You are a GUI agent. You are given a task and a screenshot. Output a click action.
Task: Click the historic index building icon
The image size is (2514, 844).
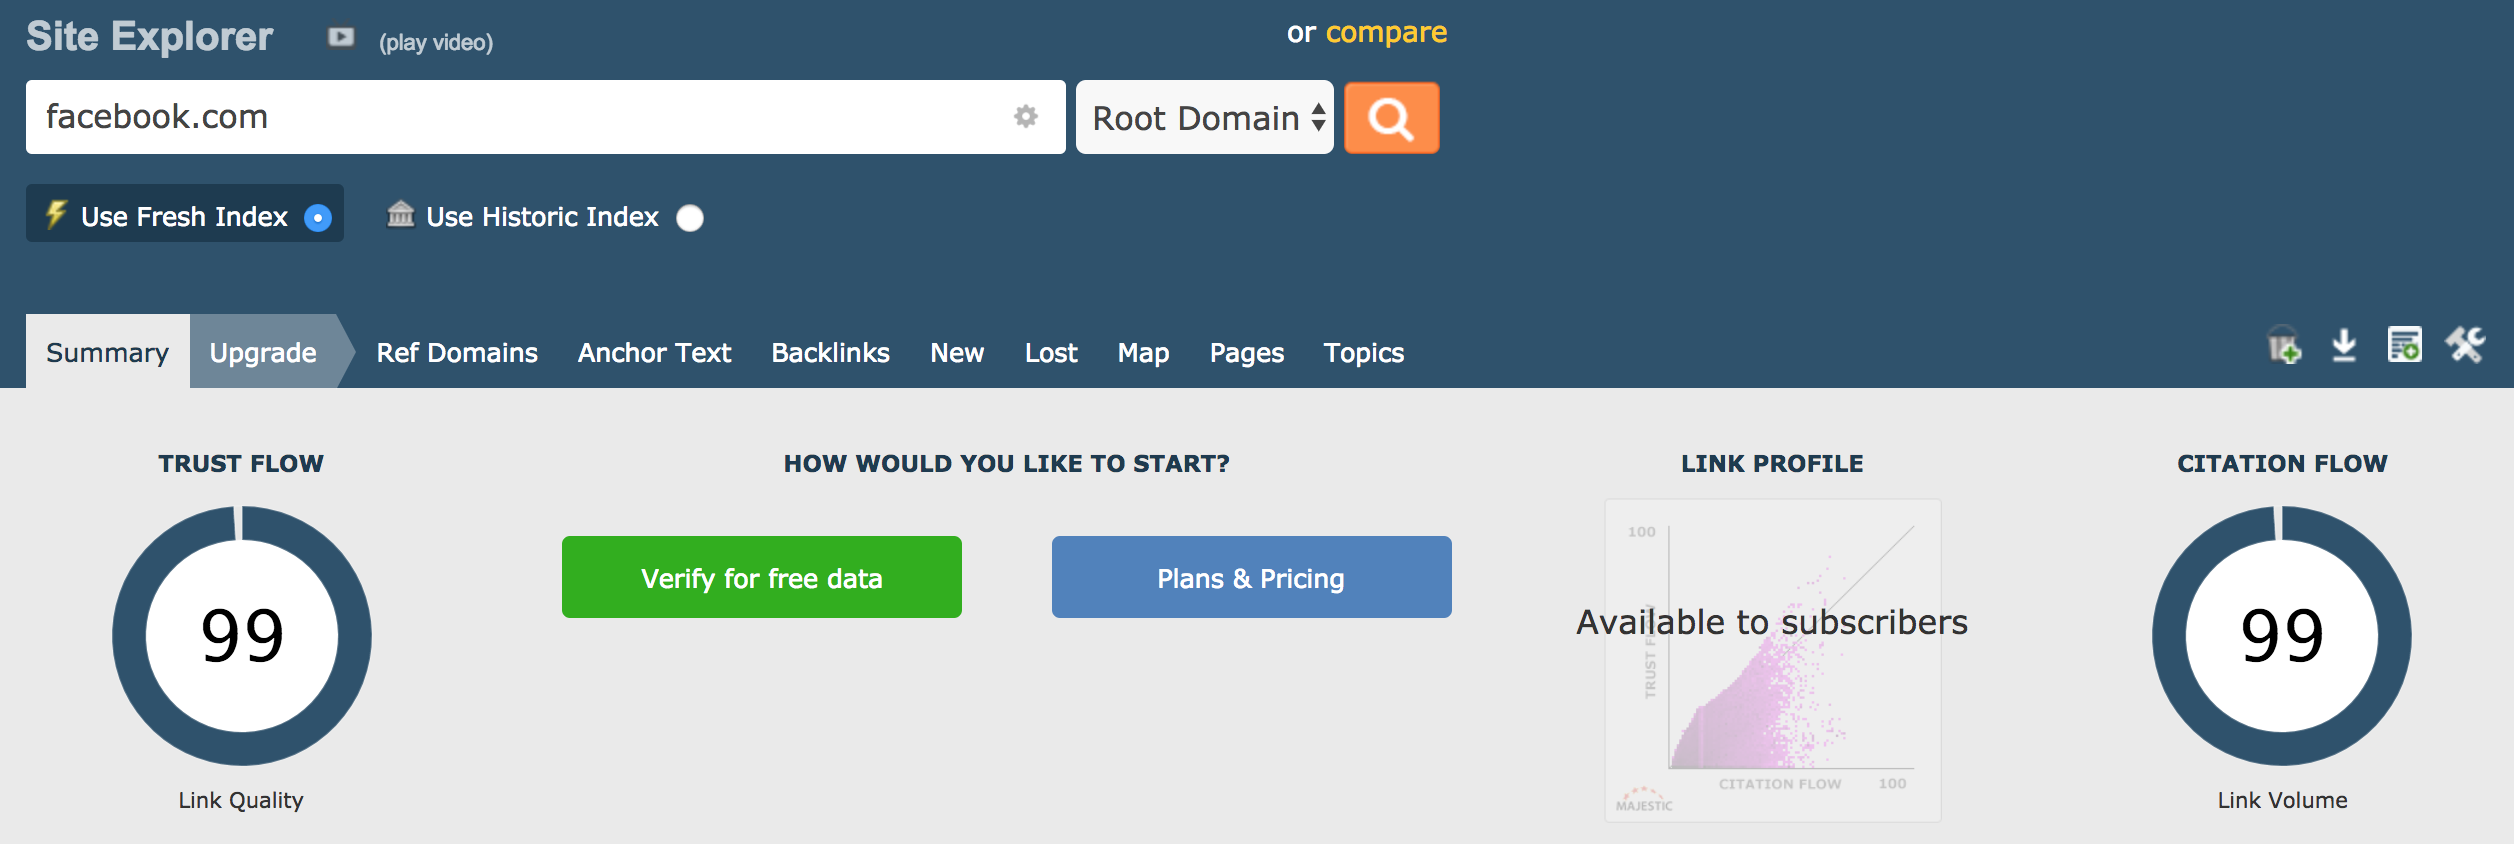point(401,214)
